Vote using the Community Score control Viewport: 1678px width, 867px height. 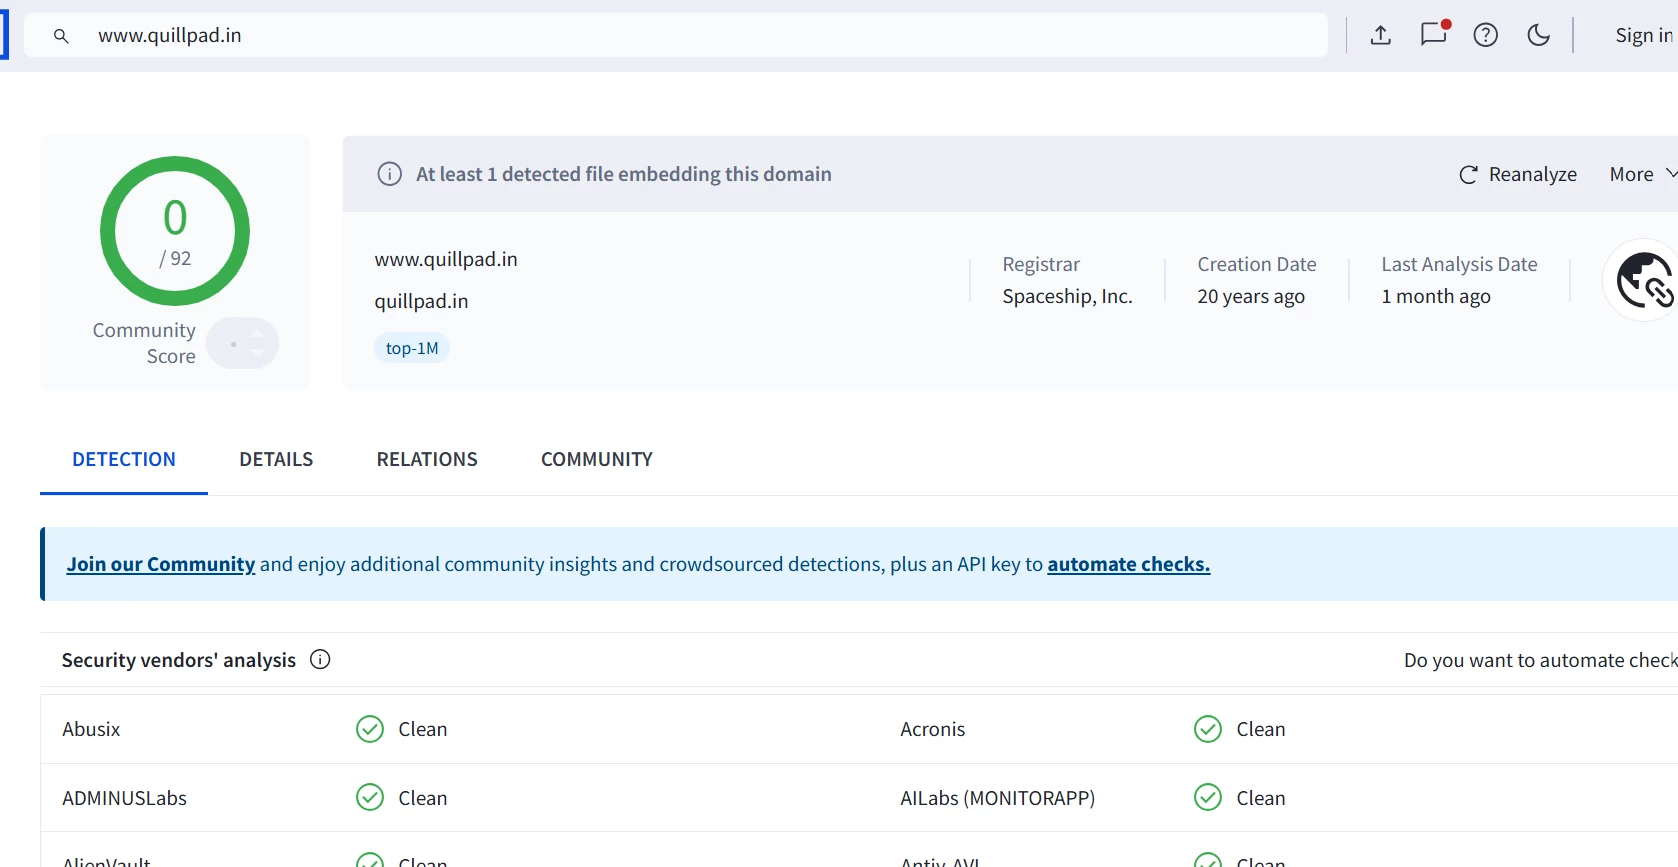[x=243, y=343]
